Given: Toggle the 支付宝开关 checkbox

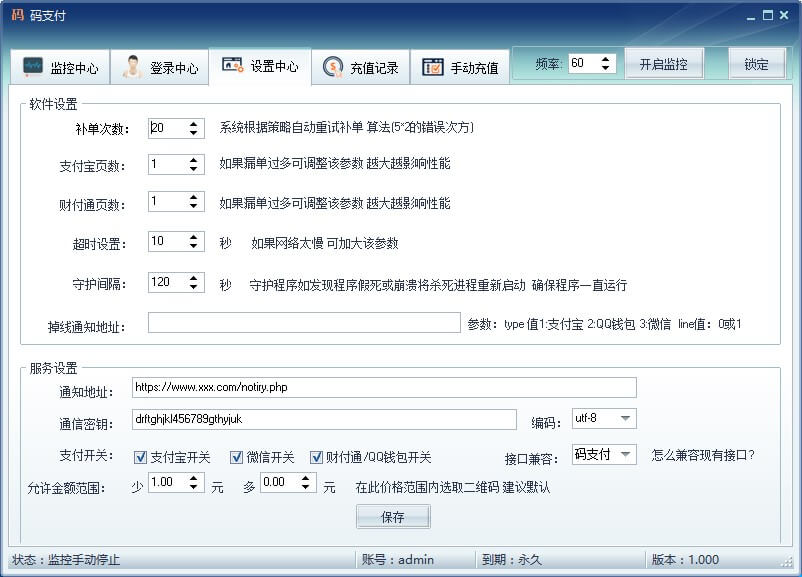Looking at the screenshot, I should [141, 457].
